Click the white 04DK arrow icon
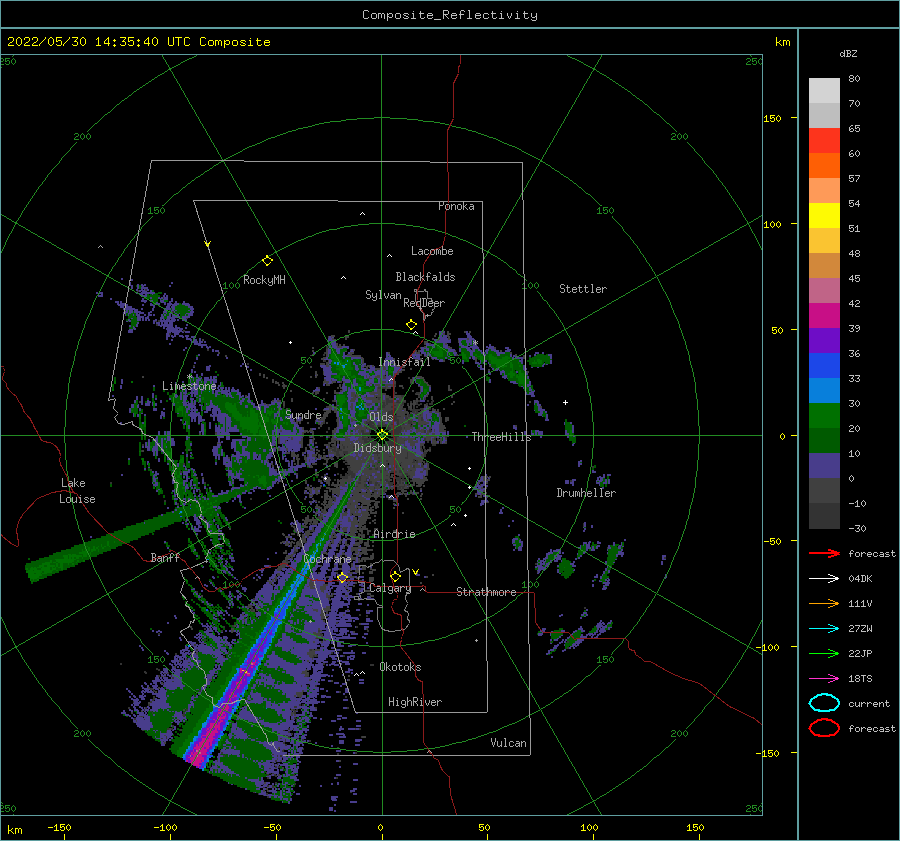Screen dimensions: 900x841 [824, 579]
